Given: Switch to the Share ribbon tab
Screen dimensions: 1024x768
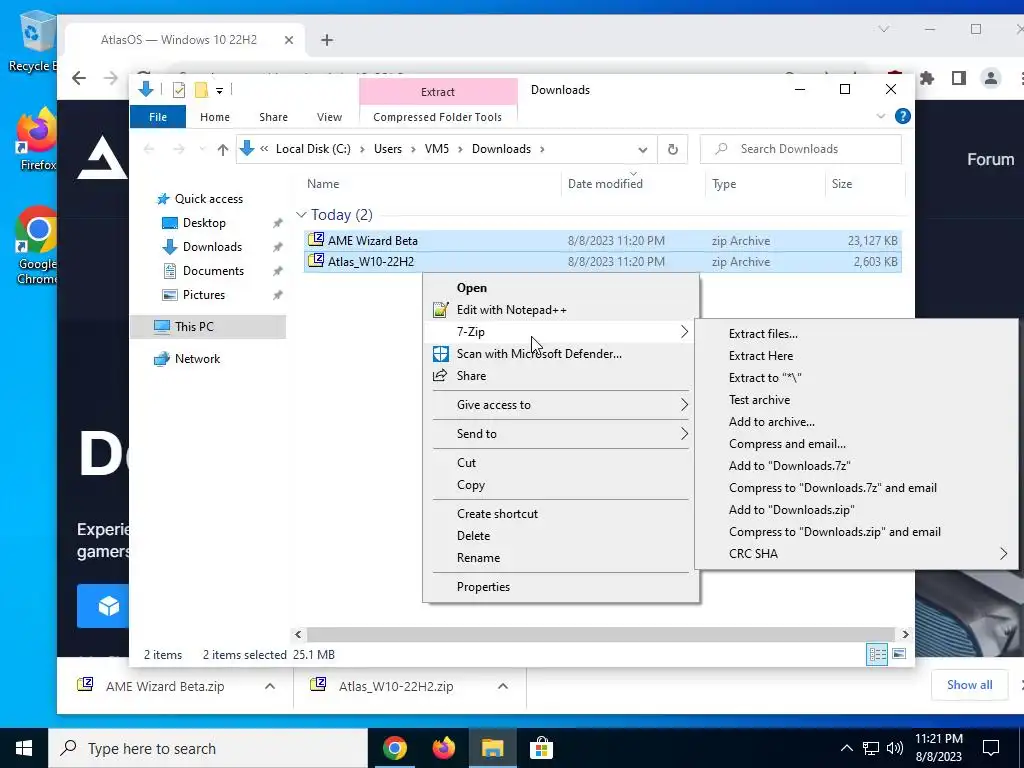Looking at the screenshot, I should pyautogui.click(x=273, y=117).
